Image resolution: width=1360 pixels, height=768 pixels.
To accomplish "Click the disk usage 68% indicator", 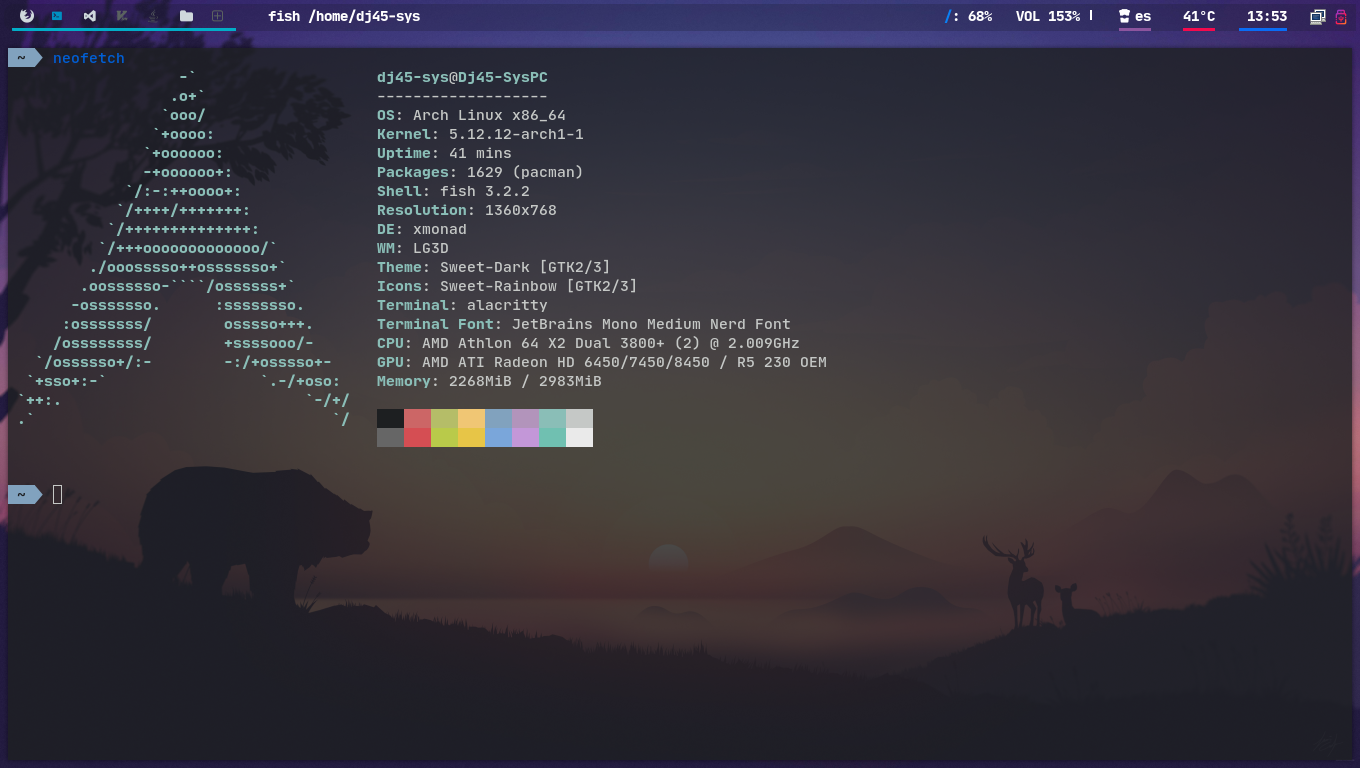I will (968, 16).
